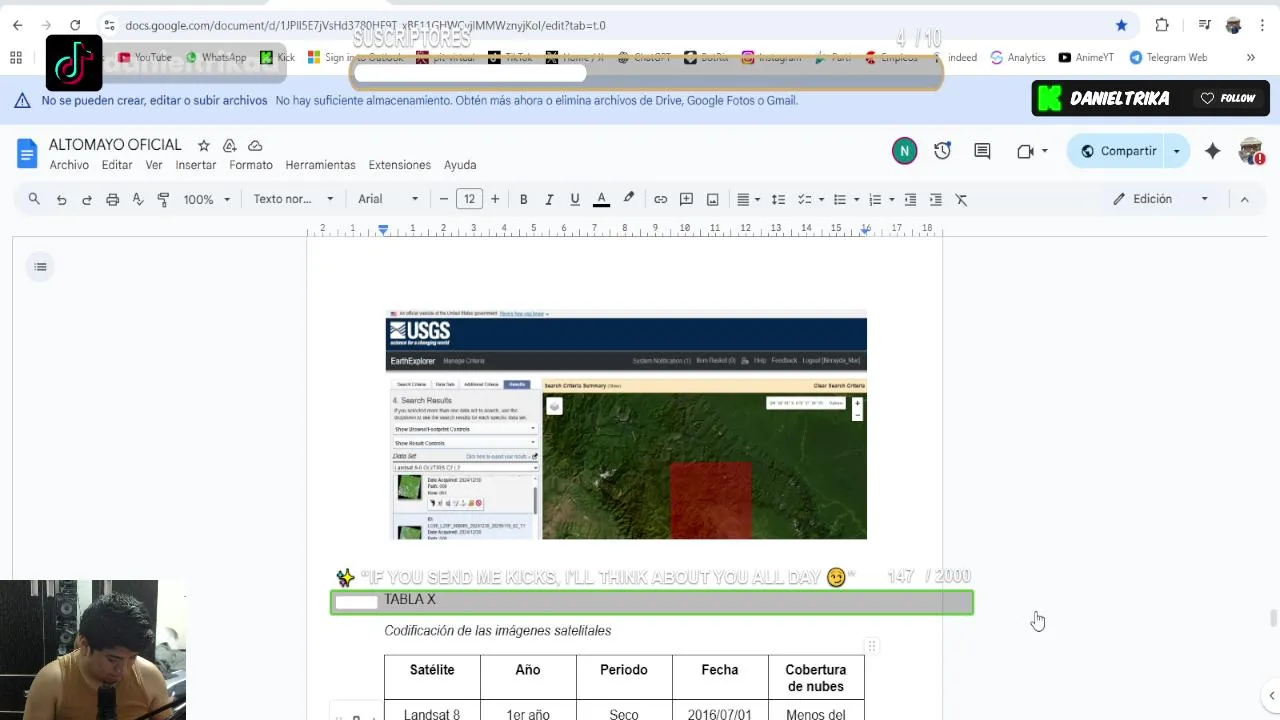This screenshot has width=1280, height=720.
Task: Open browser extensions puzzle icon
Action: point(1161,25)
